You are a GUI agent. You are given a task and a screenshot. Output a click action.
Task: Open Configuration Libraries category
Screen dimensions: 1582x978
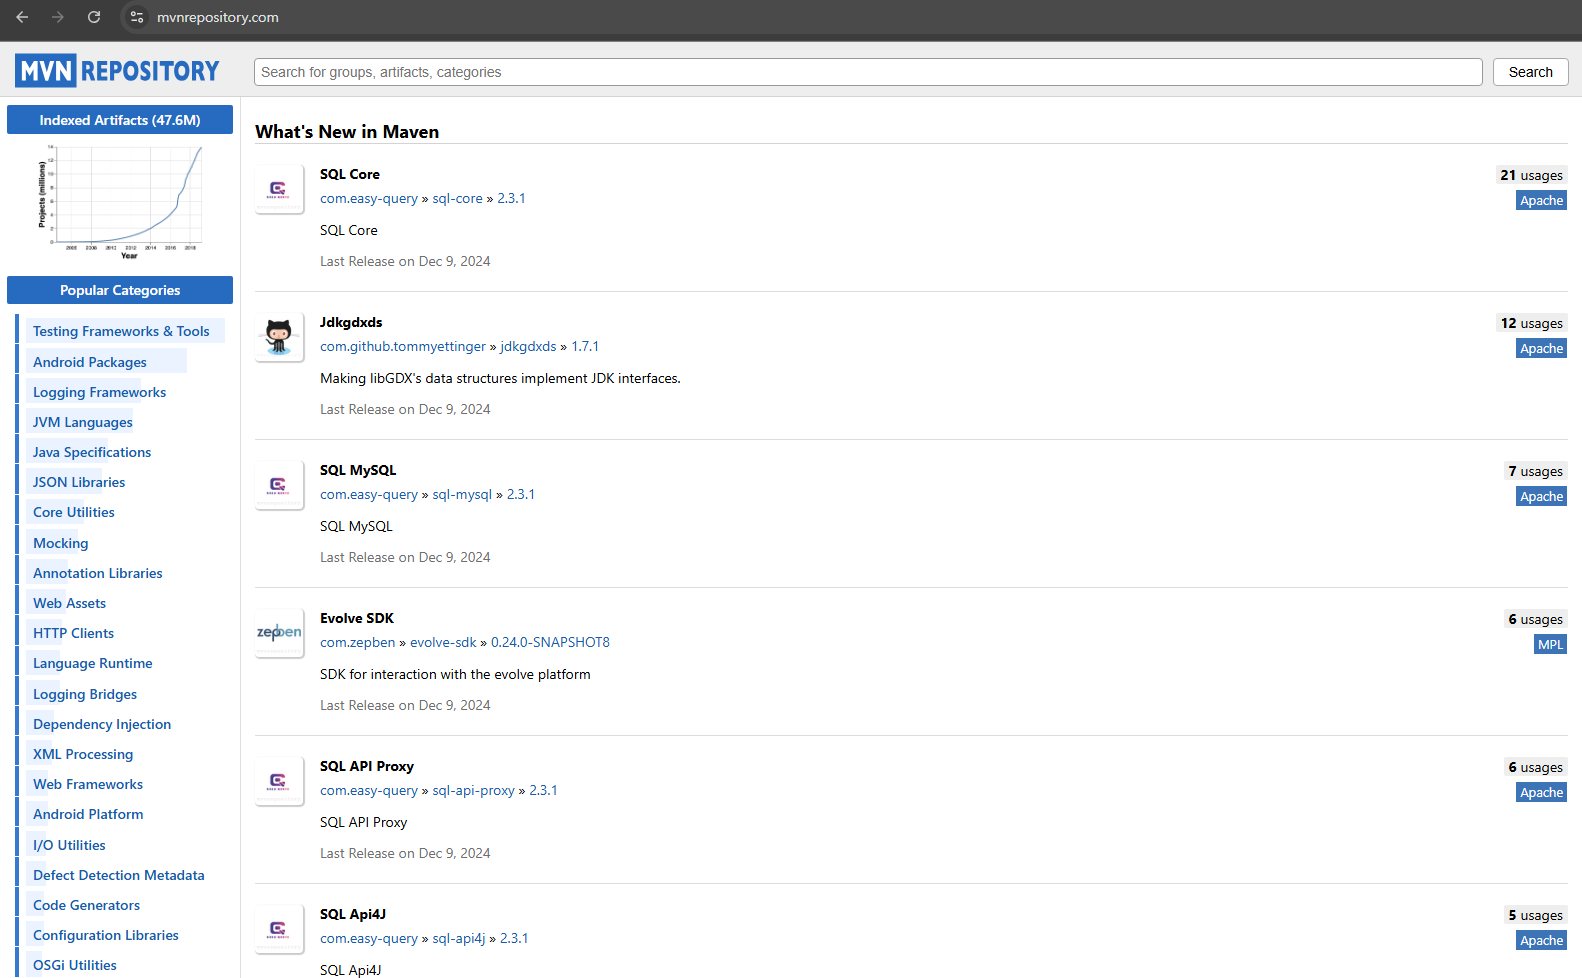coord(106,935)
